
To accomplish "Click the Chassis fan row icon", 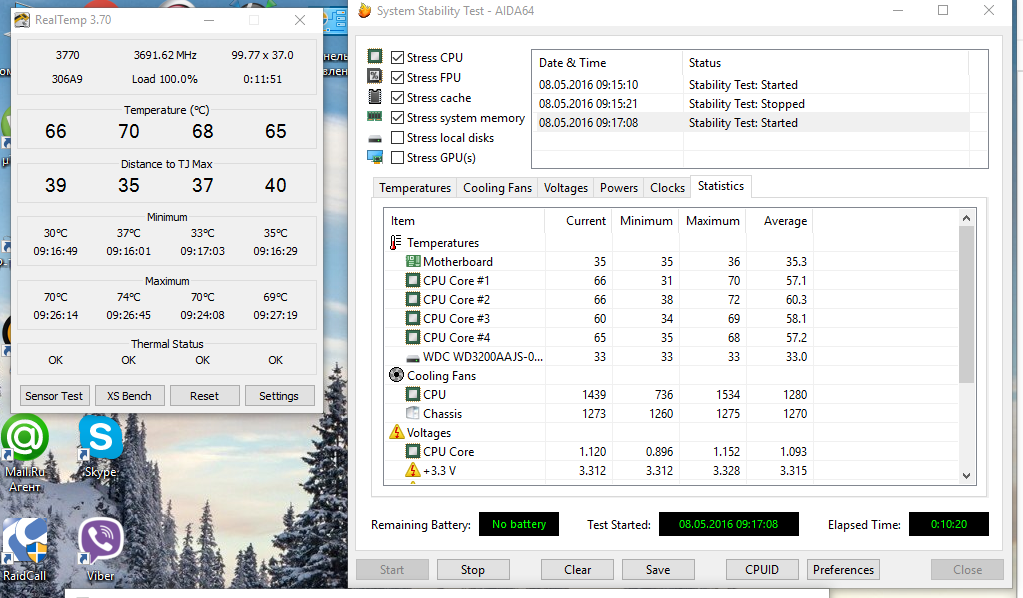I will click(413, 413).
